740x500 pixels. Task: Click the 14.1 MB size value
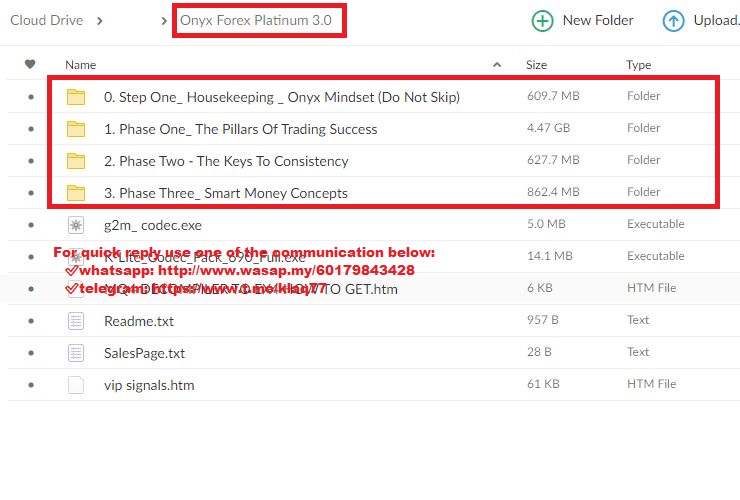click(x=550, y=256)
